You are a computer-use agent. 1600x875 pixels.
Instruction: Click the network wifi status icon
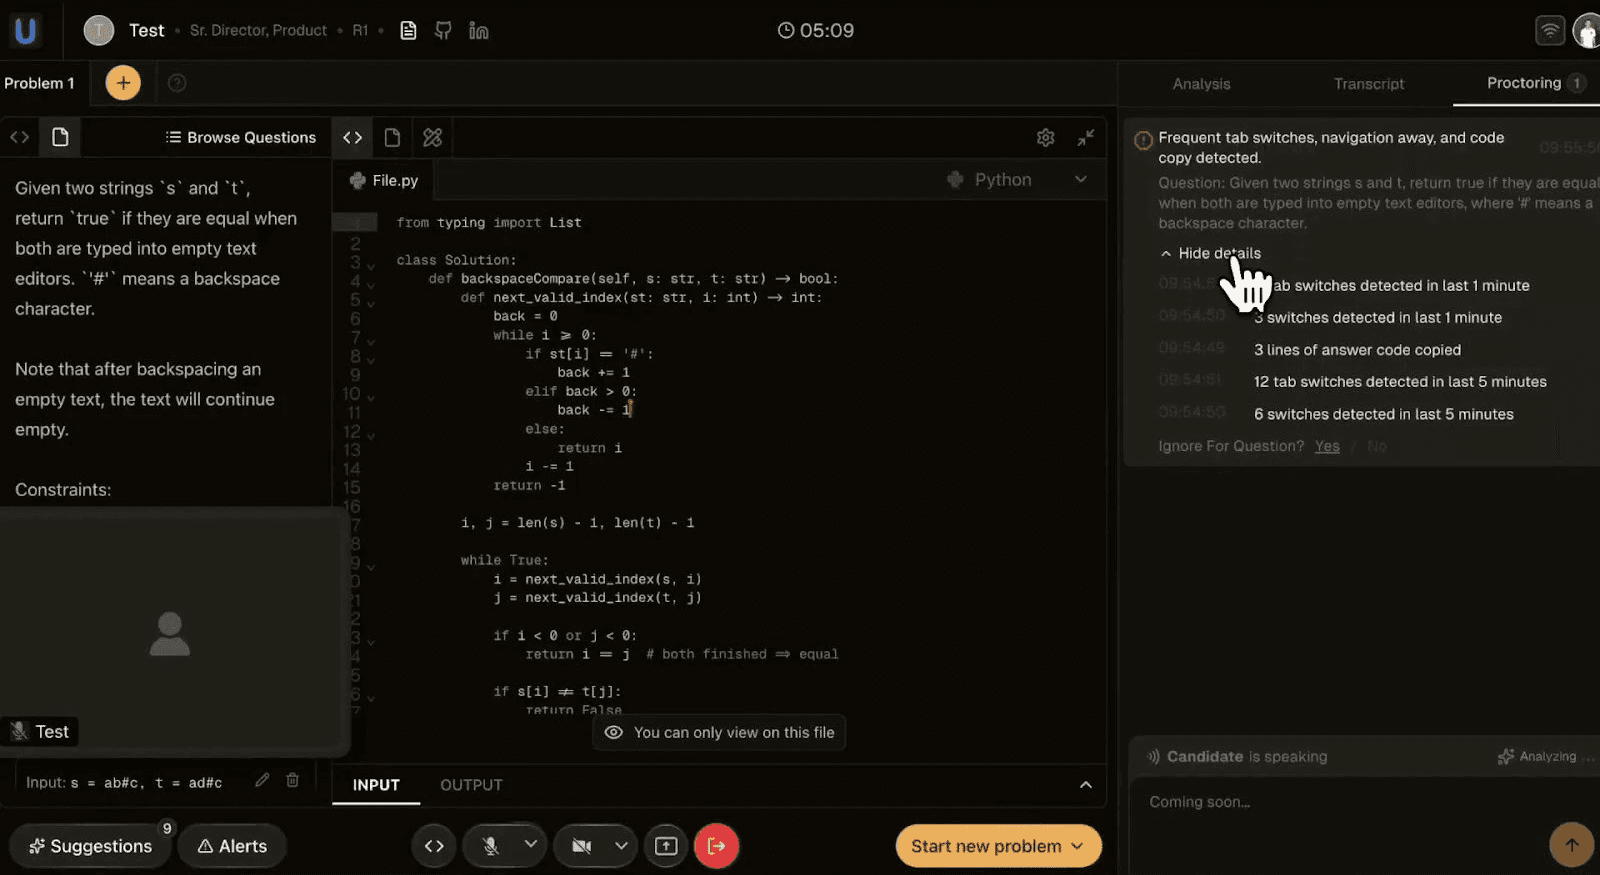pos(1549,31)
